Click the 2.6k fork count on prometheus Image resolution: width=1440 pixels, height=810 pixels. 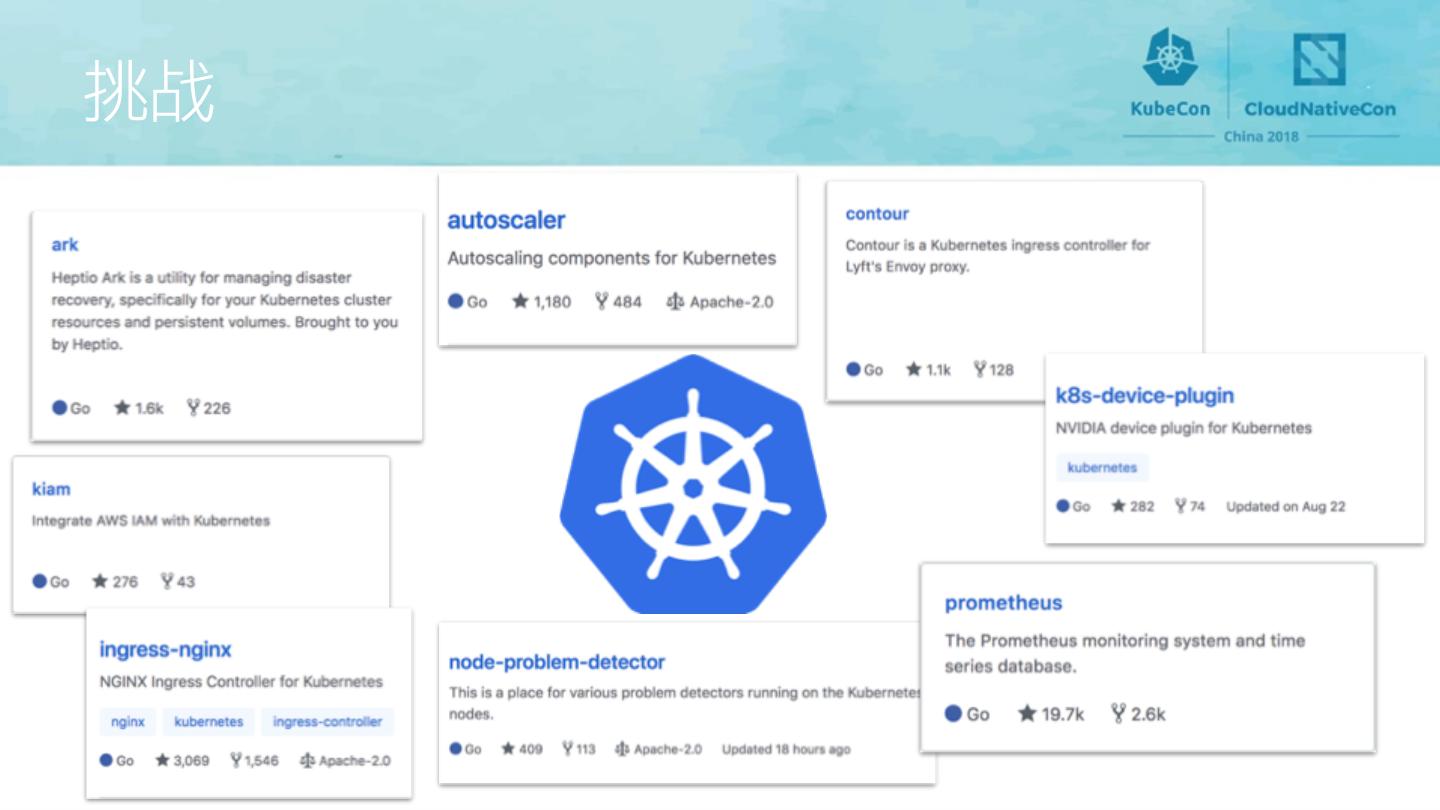click(1148, 714)
